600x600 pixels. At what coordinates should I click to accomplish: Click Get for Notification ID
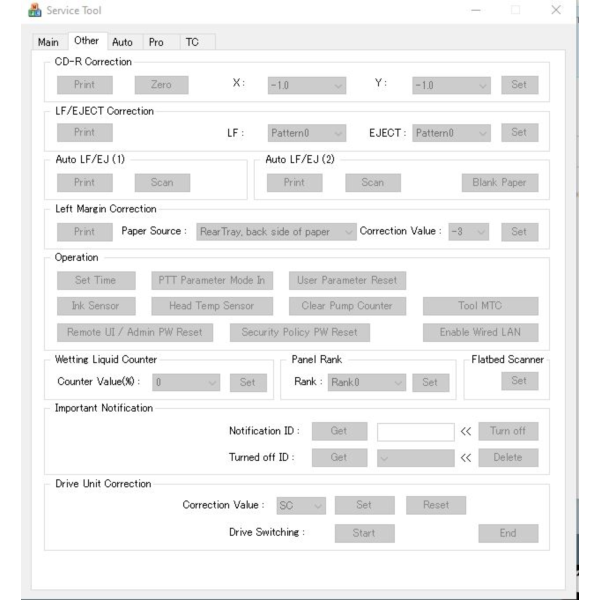pos(339,431)
